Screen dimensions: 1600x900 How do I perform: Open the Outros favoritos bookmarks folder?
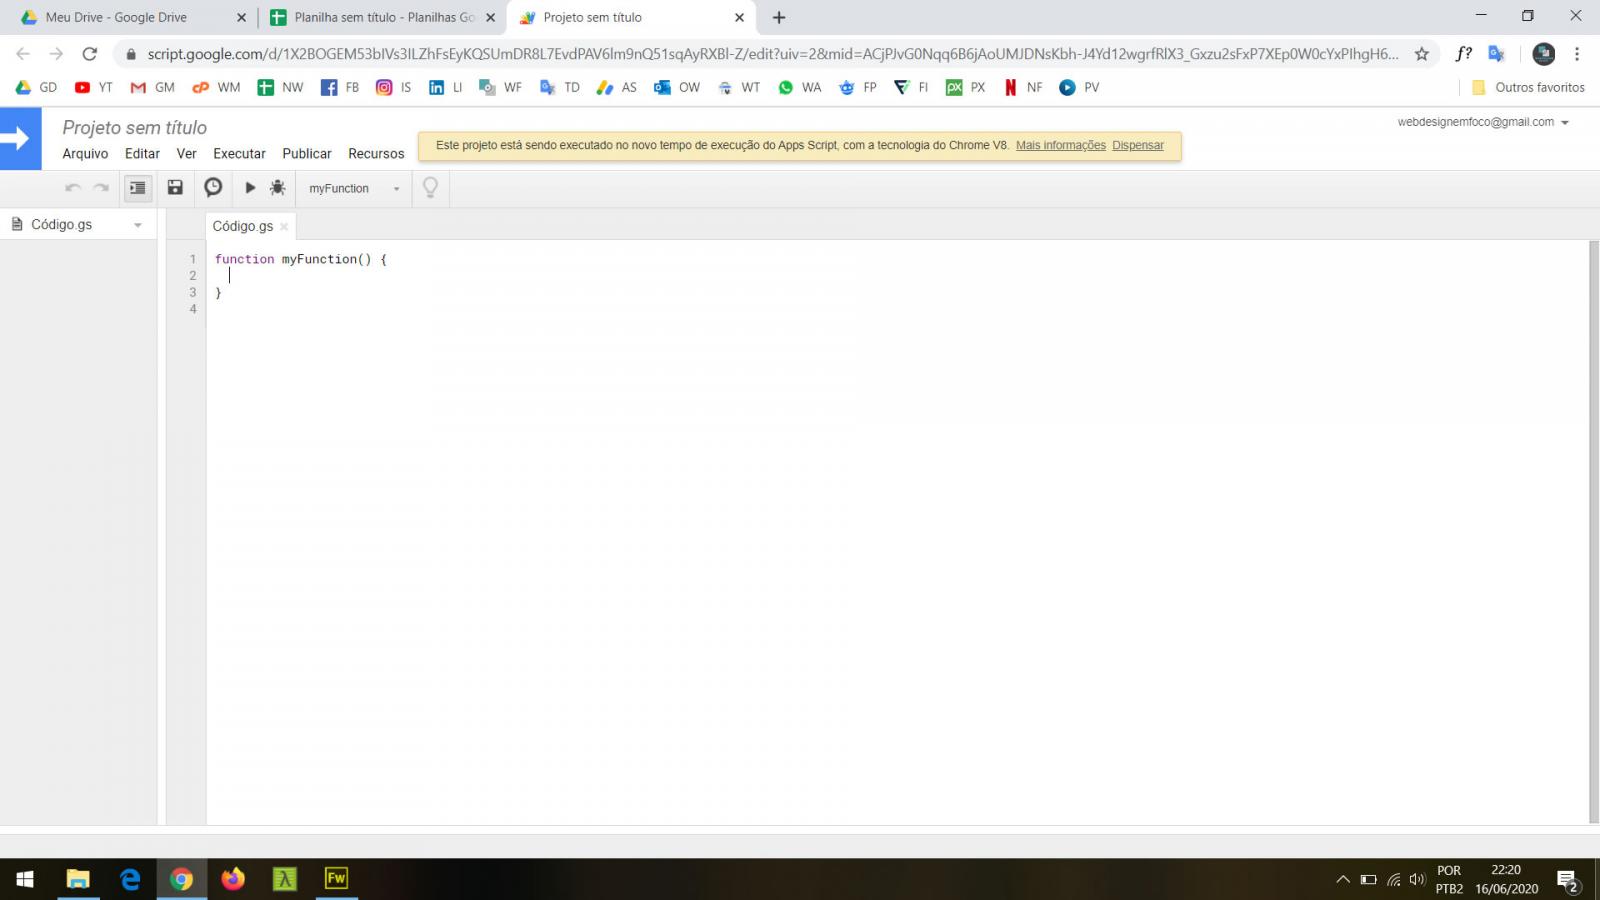[1528, 87]
